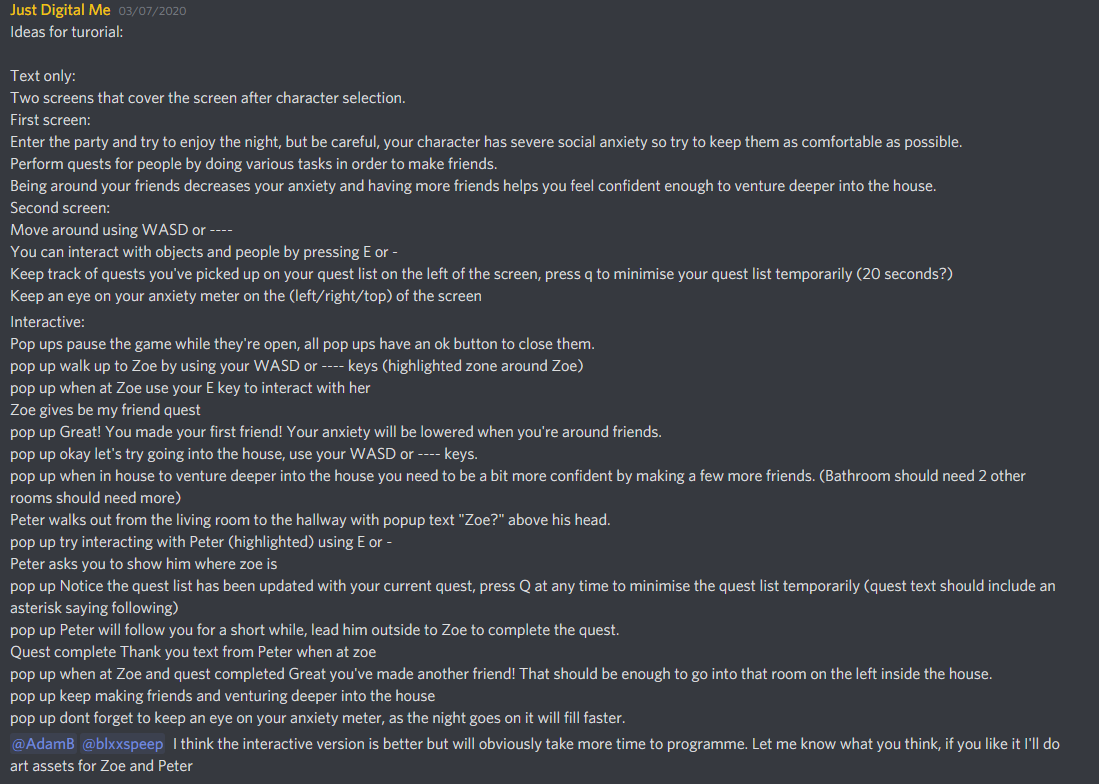
Task: Click the "Text only:" heading line
Action: coord(43,75)
